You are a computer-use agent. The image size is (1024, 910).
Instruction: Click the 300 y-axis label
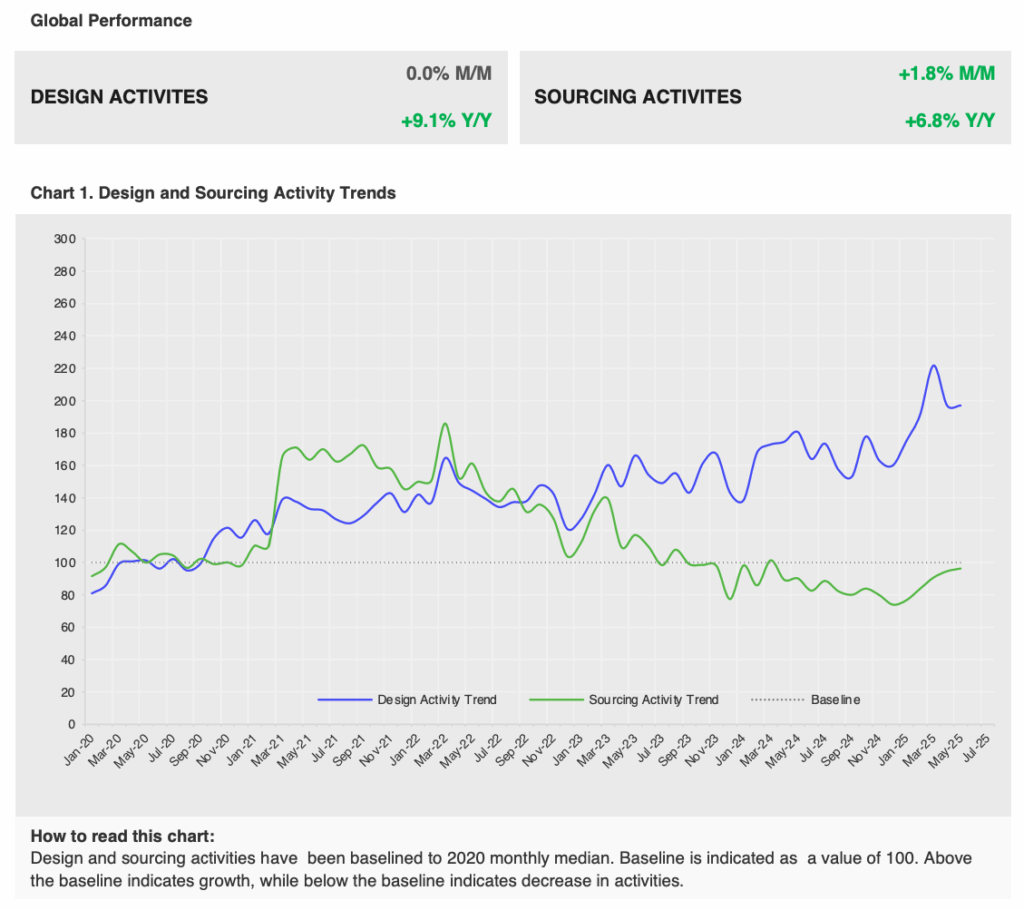click(x=64, y=239)
